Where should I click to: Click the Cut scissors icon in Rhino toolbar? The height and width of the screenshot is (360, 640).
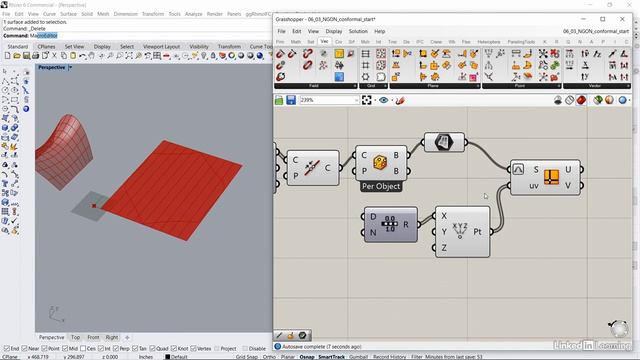[54, 56]
